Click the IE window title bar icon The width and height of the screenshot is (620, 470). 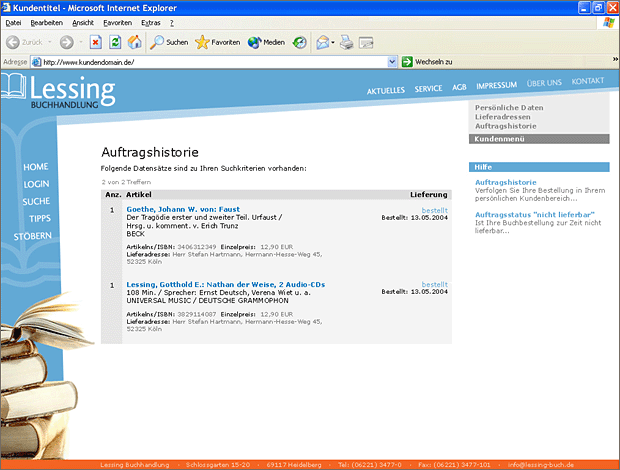point(6,8)
